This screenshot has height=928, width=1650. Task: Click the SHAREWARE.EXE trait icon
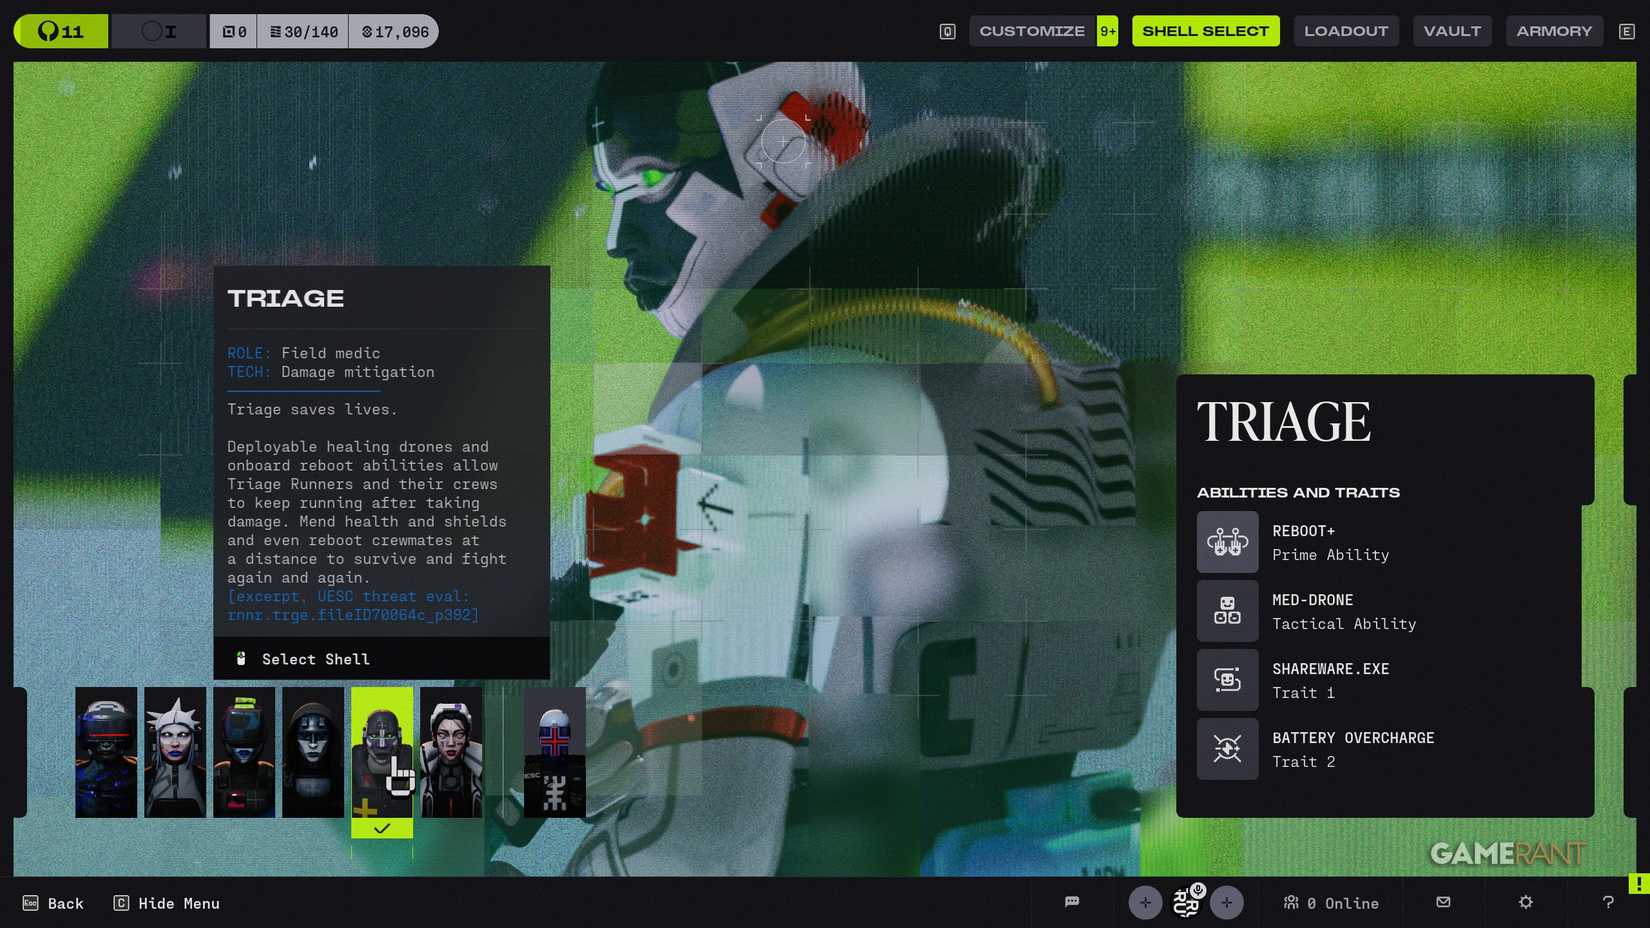pyautogui.click(x=1227, y=680)
